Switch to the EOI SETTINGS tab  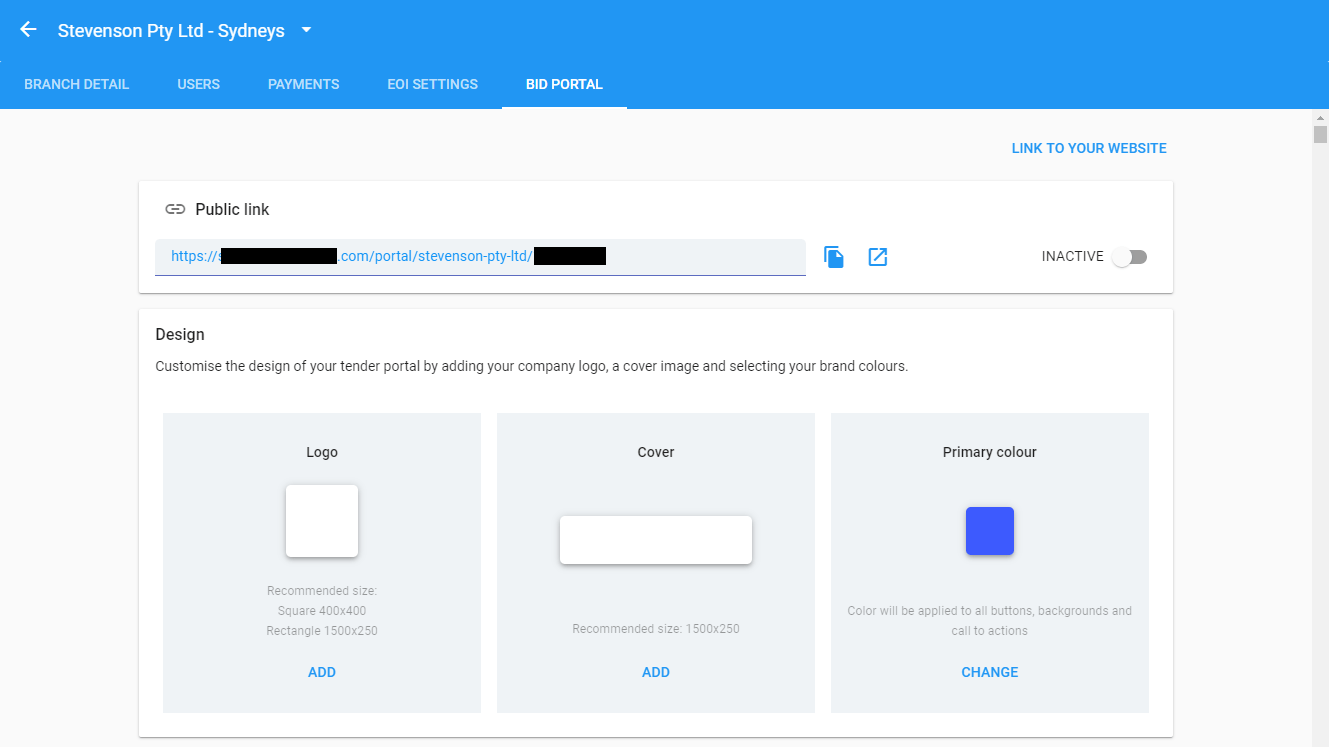click(432, 84)
